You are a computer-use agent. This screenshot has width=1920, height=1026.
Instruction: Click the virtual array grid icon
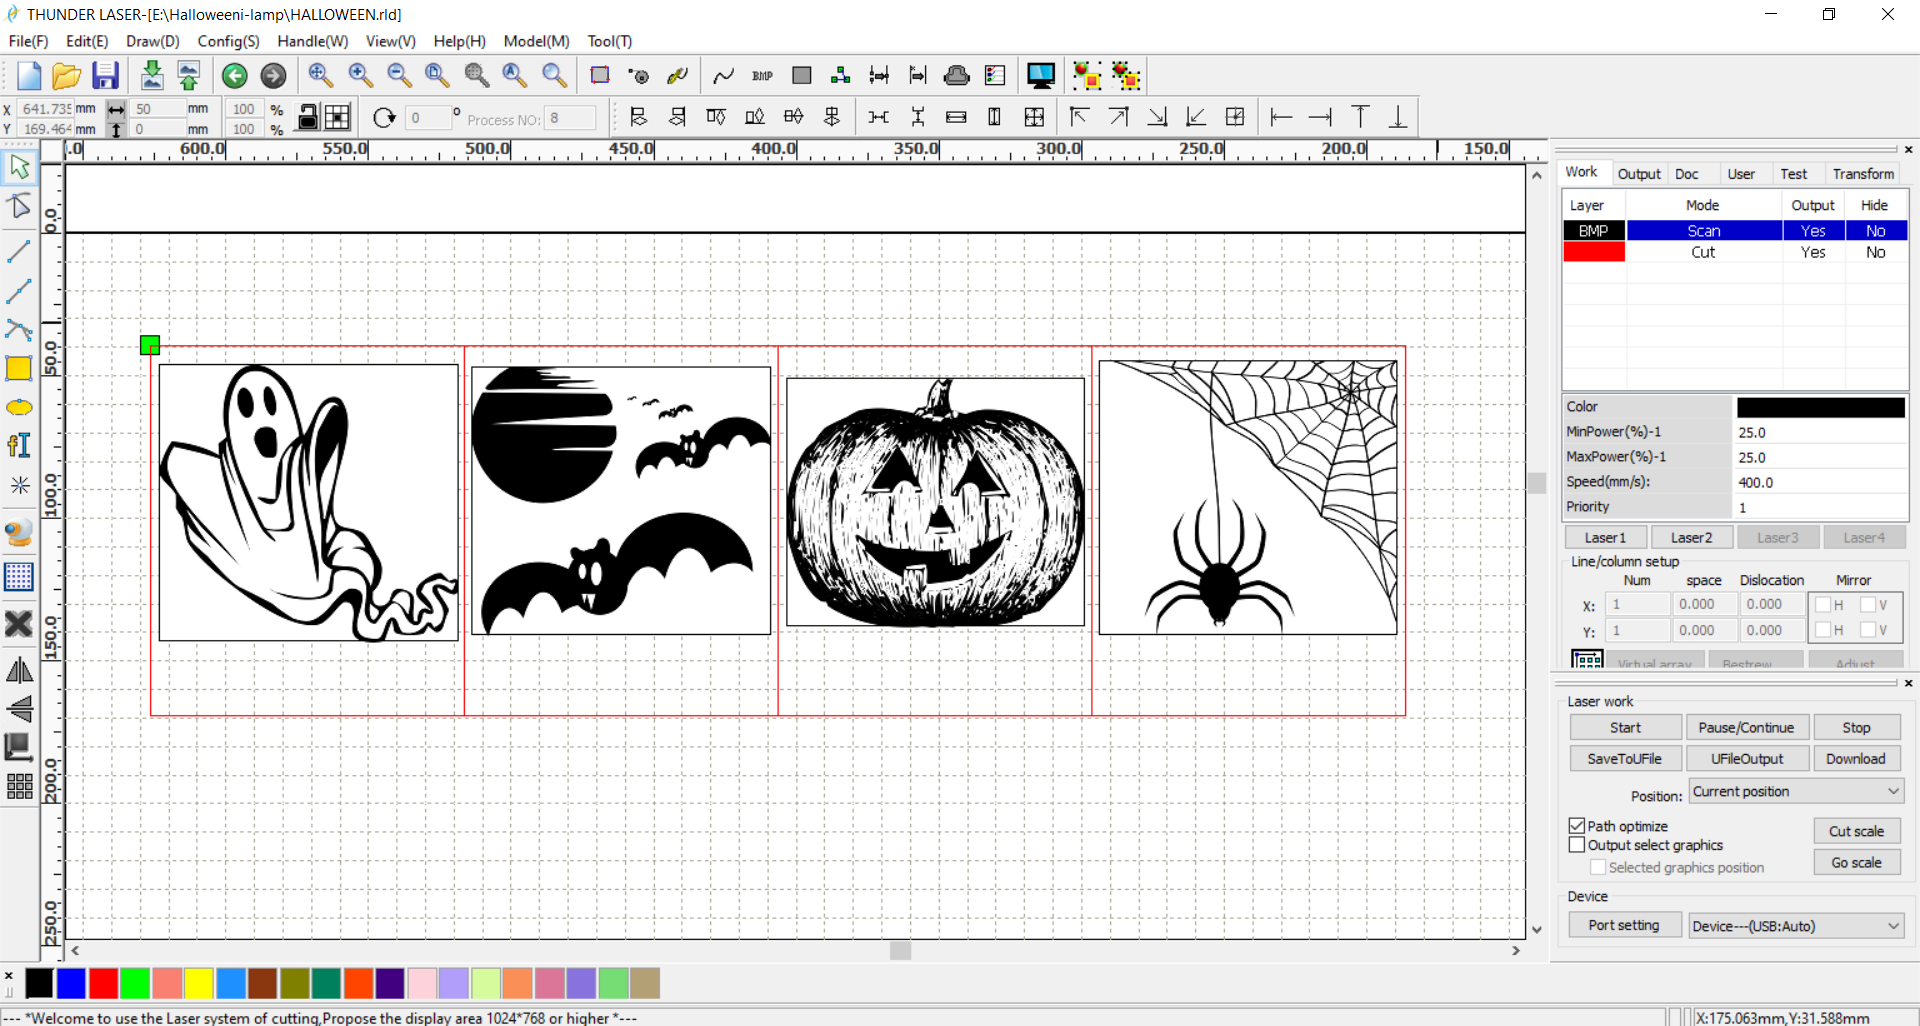pos(1587,660)
